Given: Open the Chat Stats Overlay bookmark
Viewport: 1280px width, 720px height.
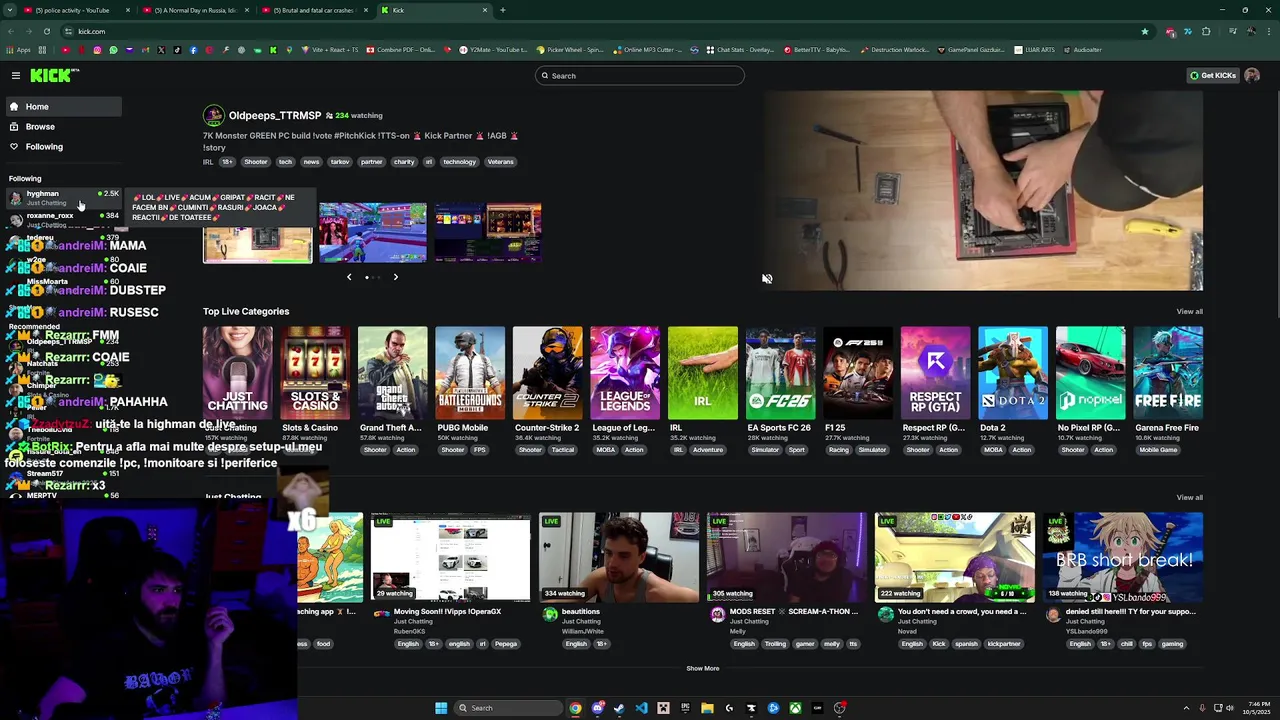Looking at the screenshot, I should tap(739, 50).
